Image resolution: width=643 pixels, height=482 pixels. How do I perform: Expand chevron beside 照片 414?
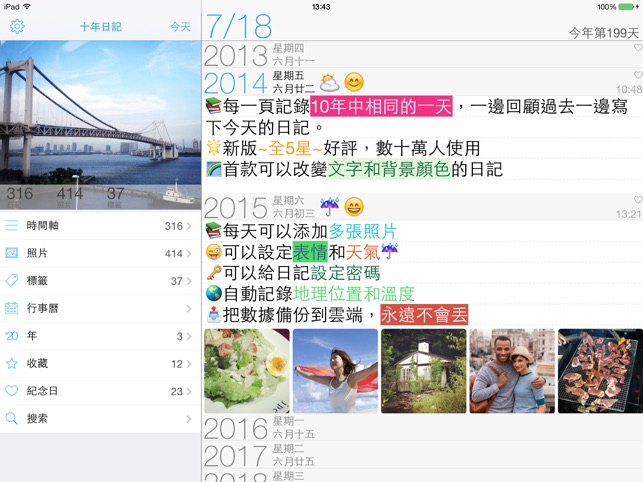pyautogui.click(x=189, y=254)
